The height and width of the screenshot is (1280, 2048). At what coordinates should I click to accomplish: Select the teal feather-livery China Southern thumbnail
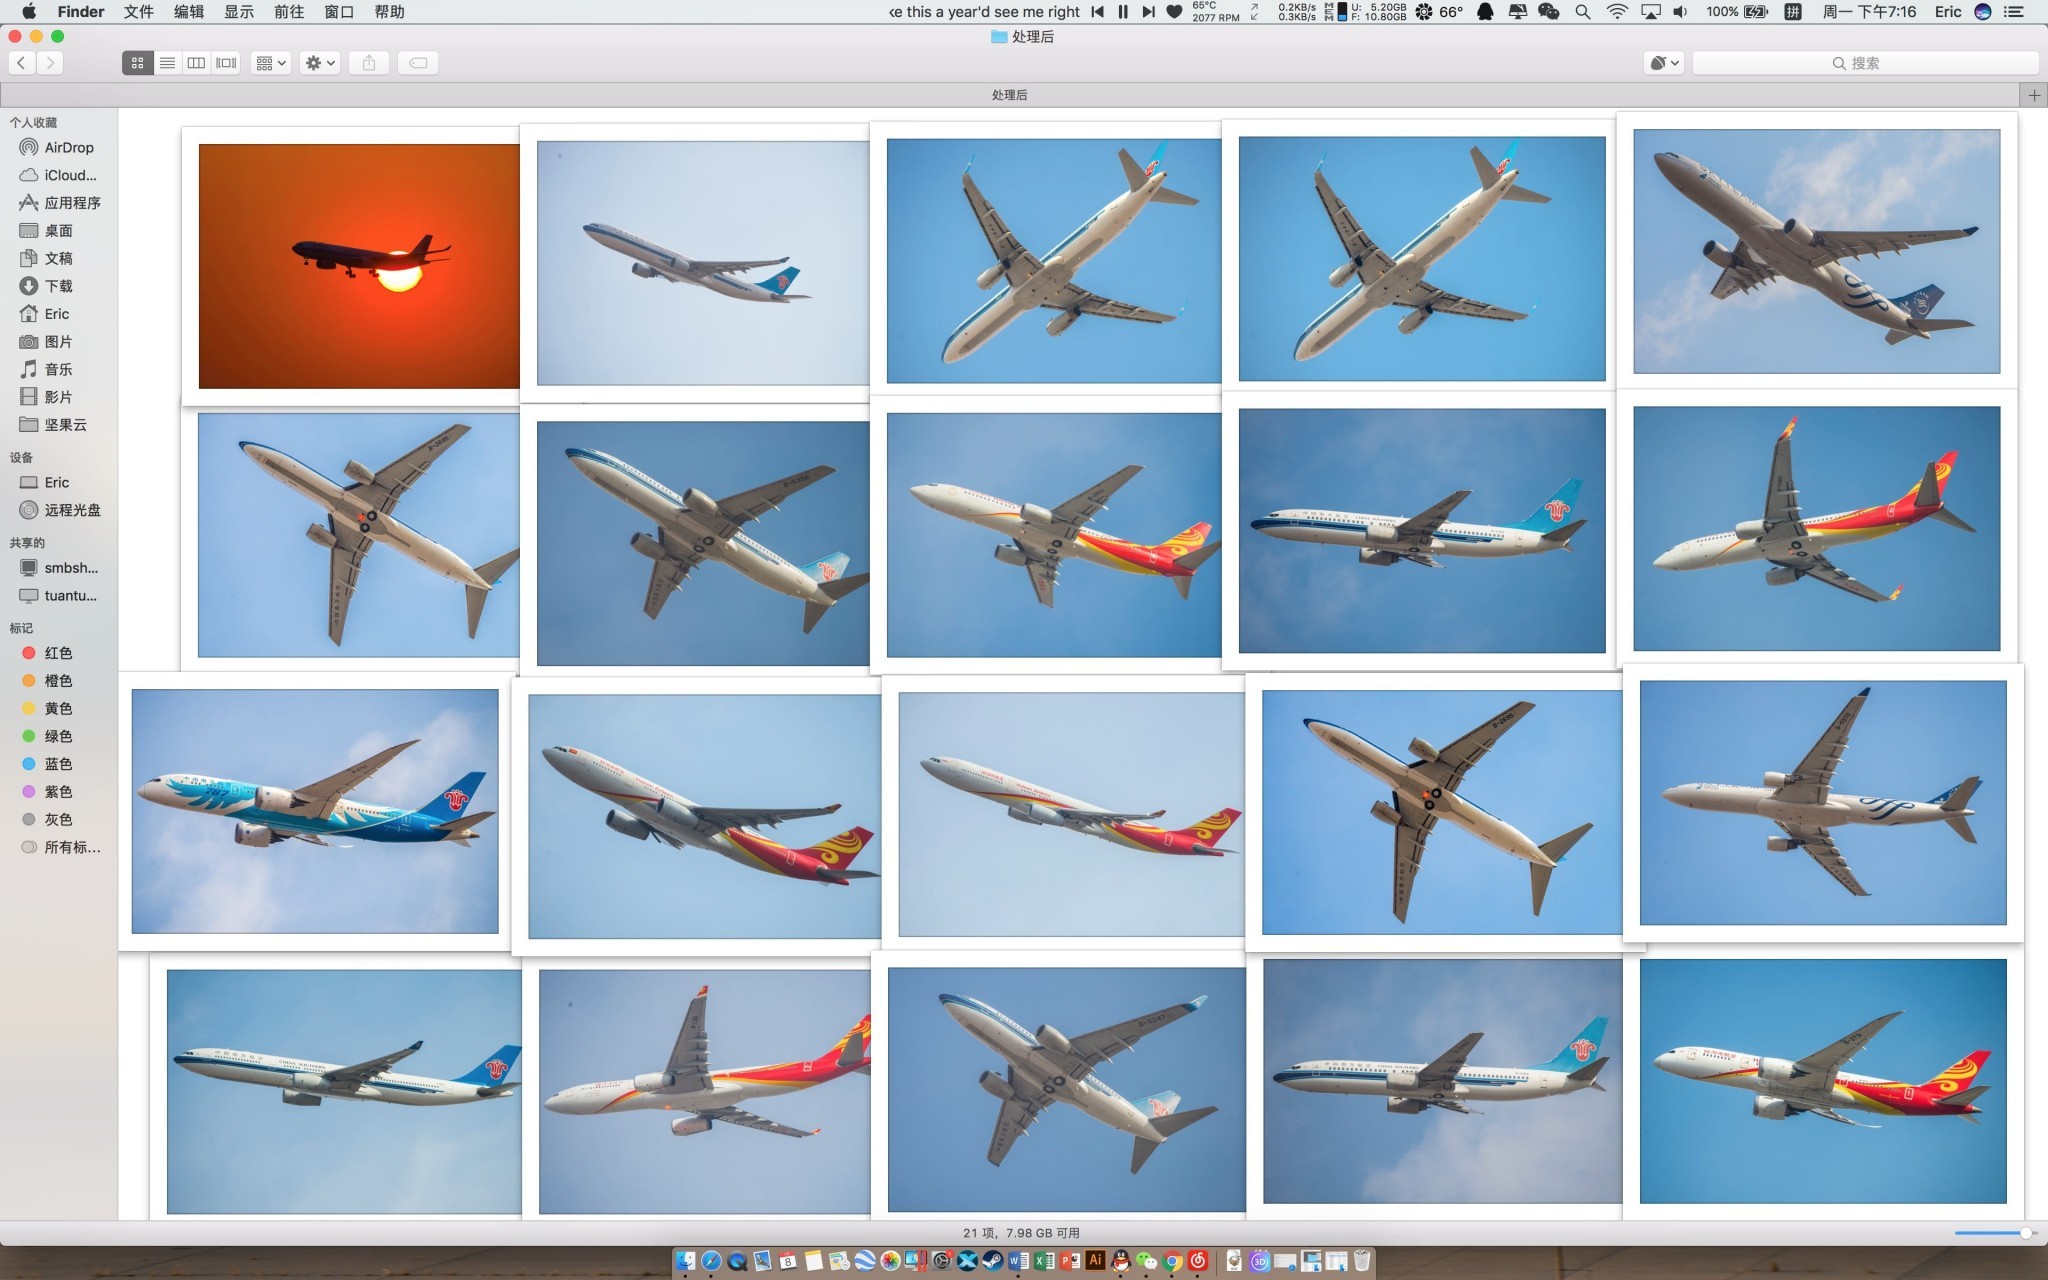[x=315, y=811]
